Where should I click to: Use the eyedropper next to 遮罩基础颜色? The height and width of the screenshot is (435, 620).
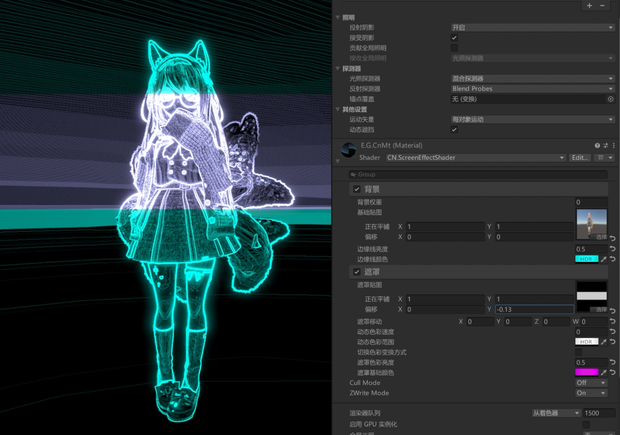click(x=604, y=373)
